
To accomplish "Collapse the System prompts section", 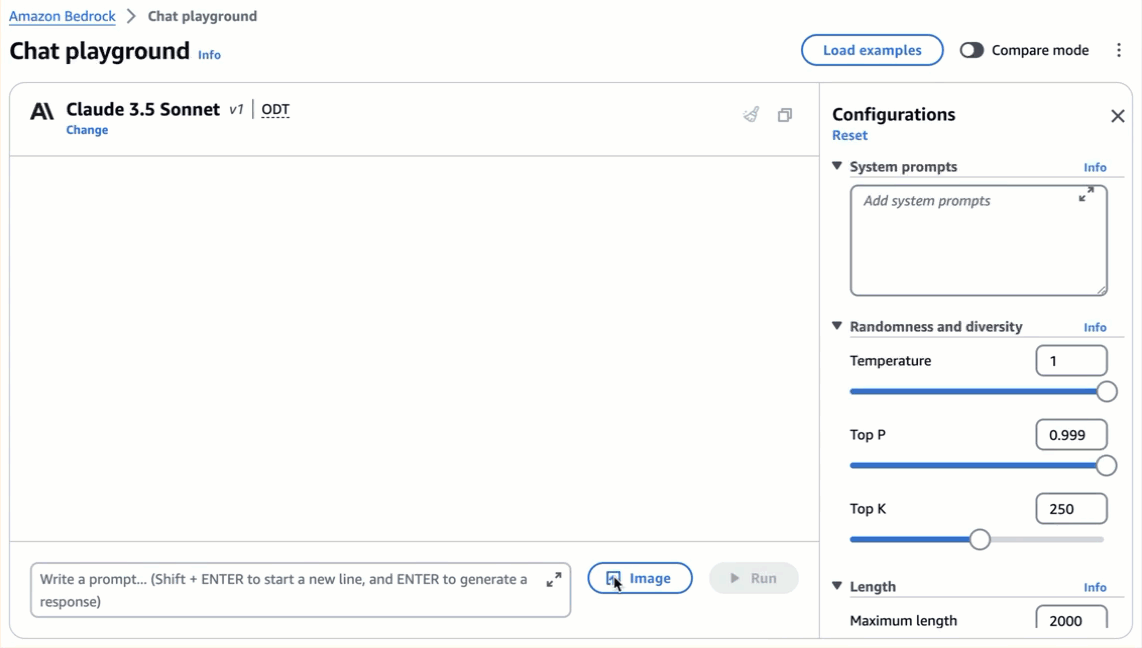I will tap(836, 167).
